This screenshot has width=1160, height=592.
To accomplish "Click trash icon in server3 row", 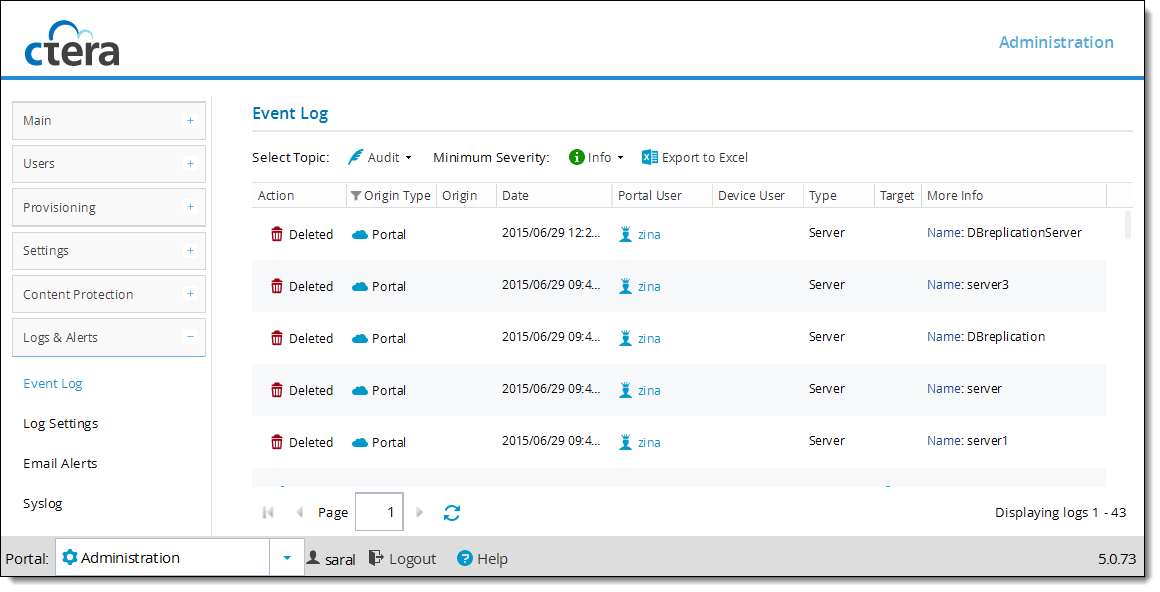I will click(277, 286).
